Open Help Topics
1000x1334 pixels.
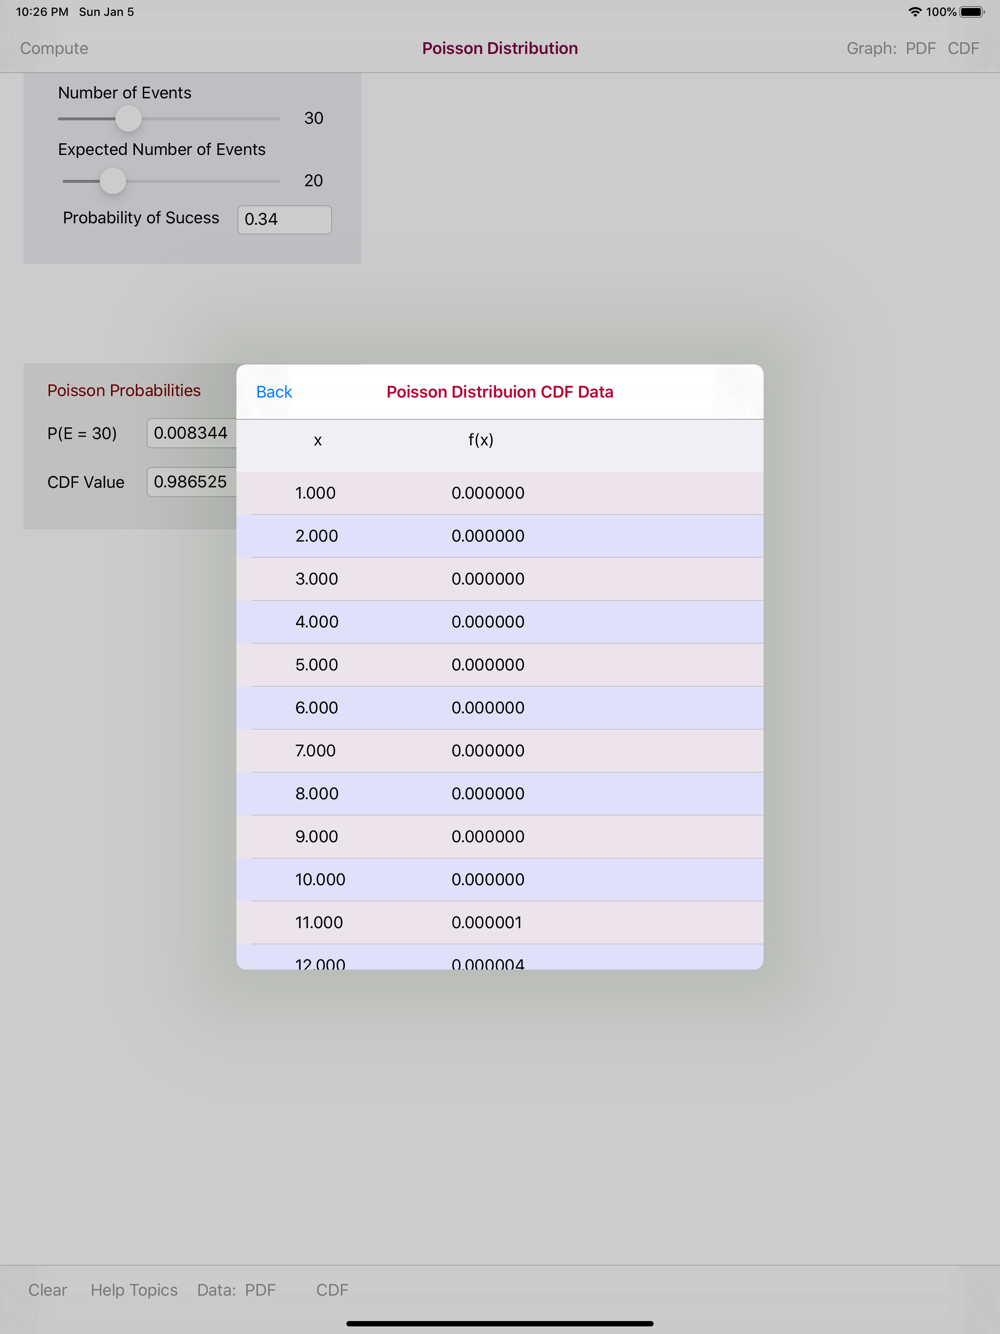click(x=134, y=1290)
